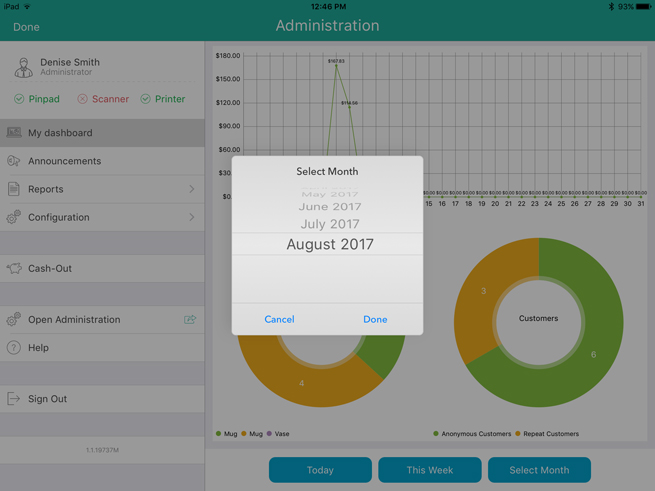The image size is (655, 491).
Task: Pick July 2017 in month picker
Action: click(x=330, y=224)
